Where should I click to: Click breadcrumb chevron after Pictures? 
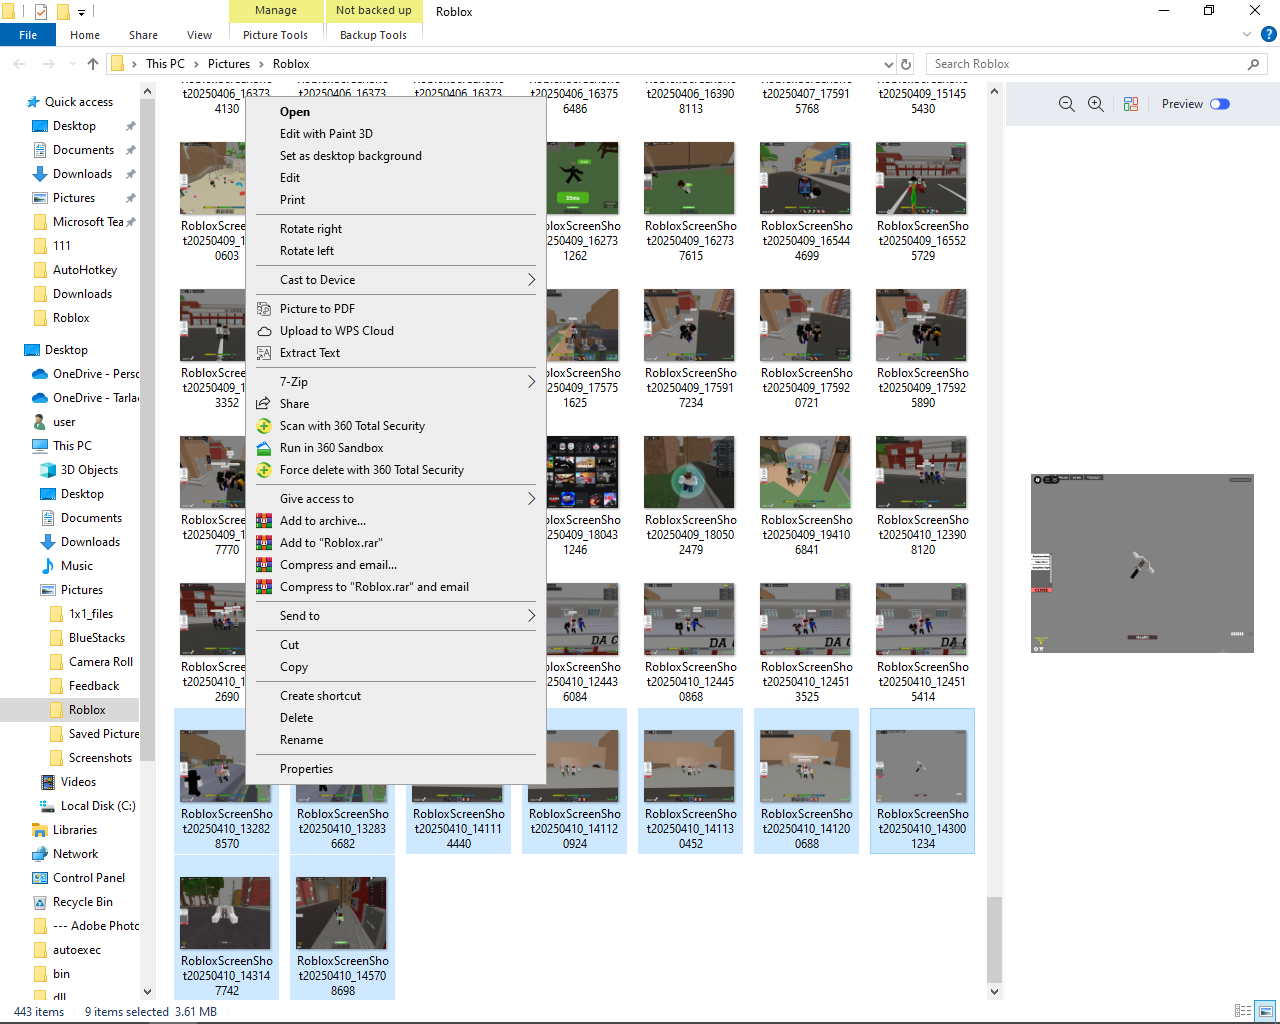point(261,64)
